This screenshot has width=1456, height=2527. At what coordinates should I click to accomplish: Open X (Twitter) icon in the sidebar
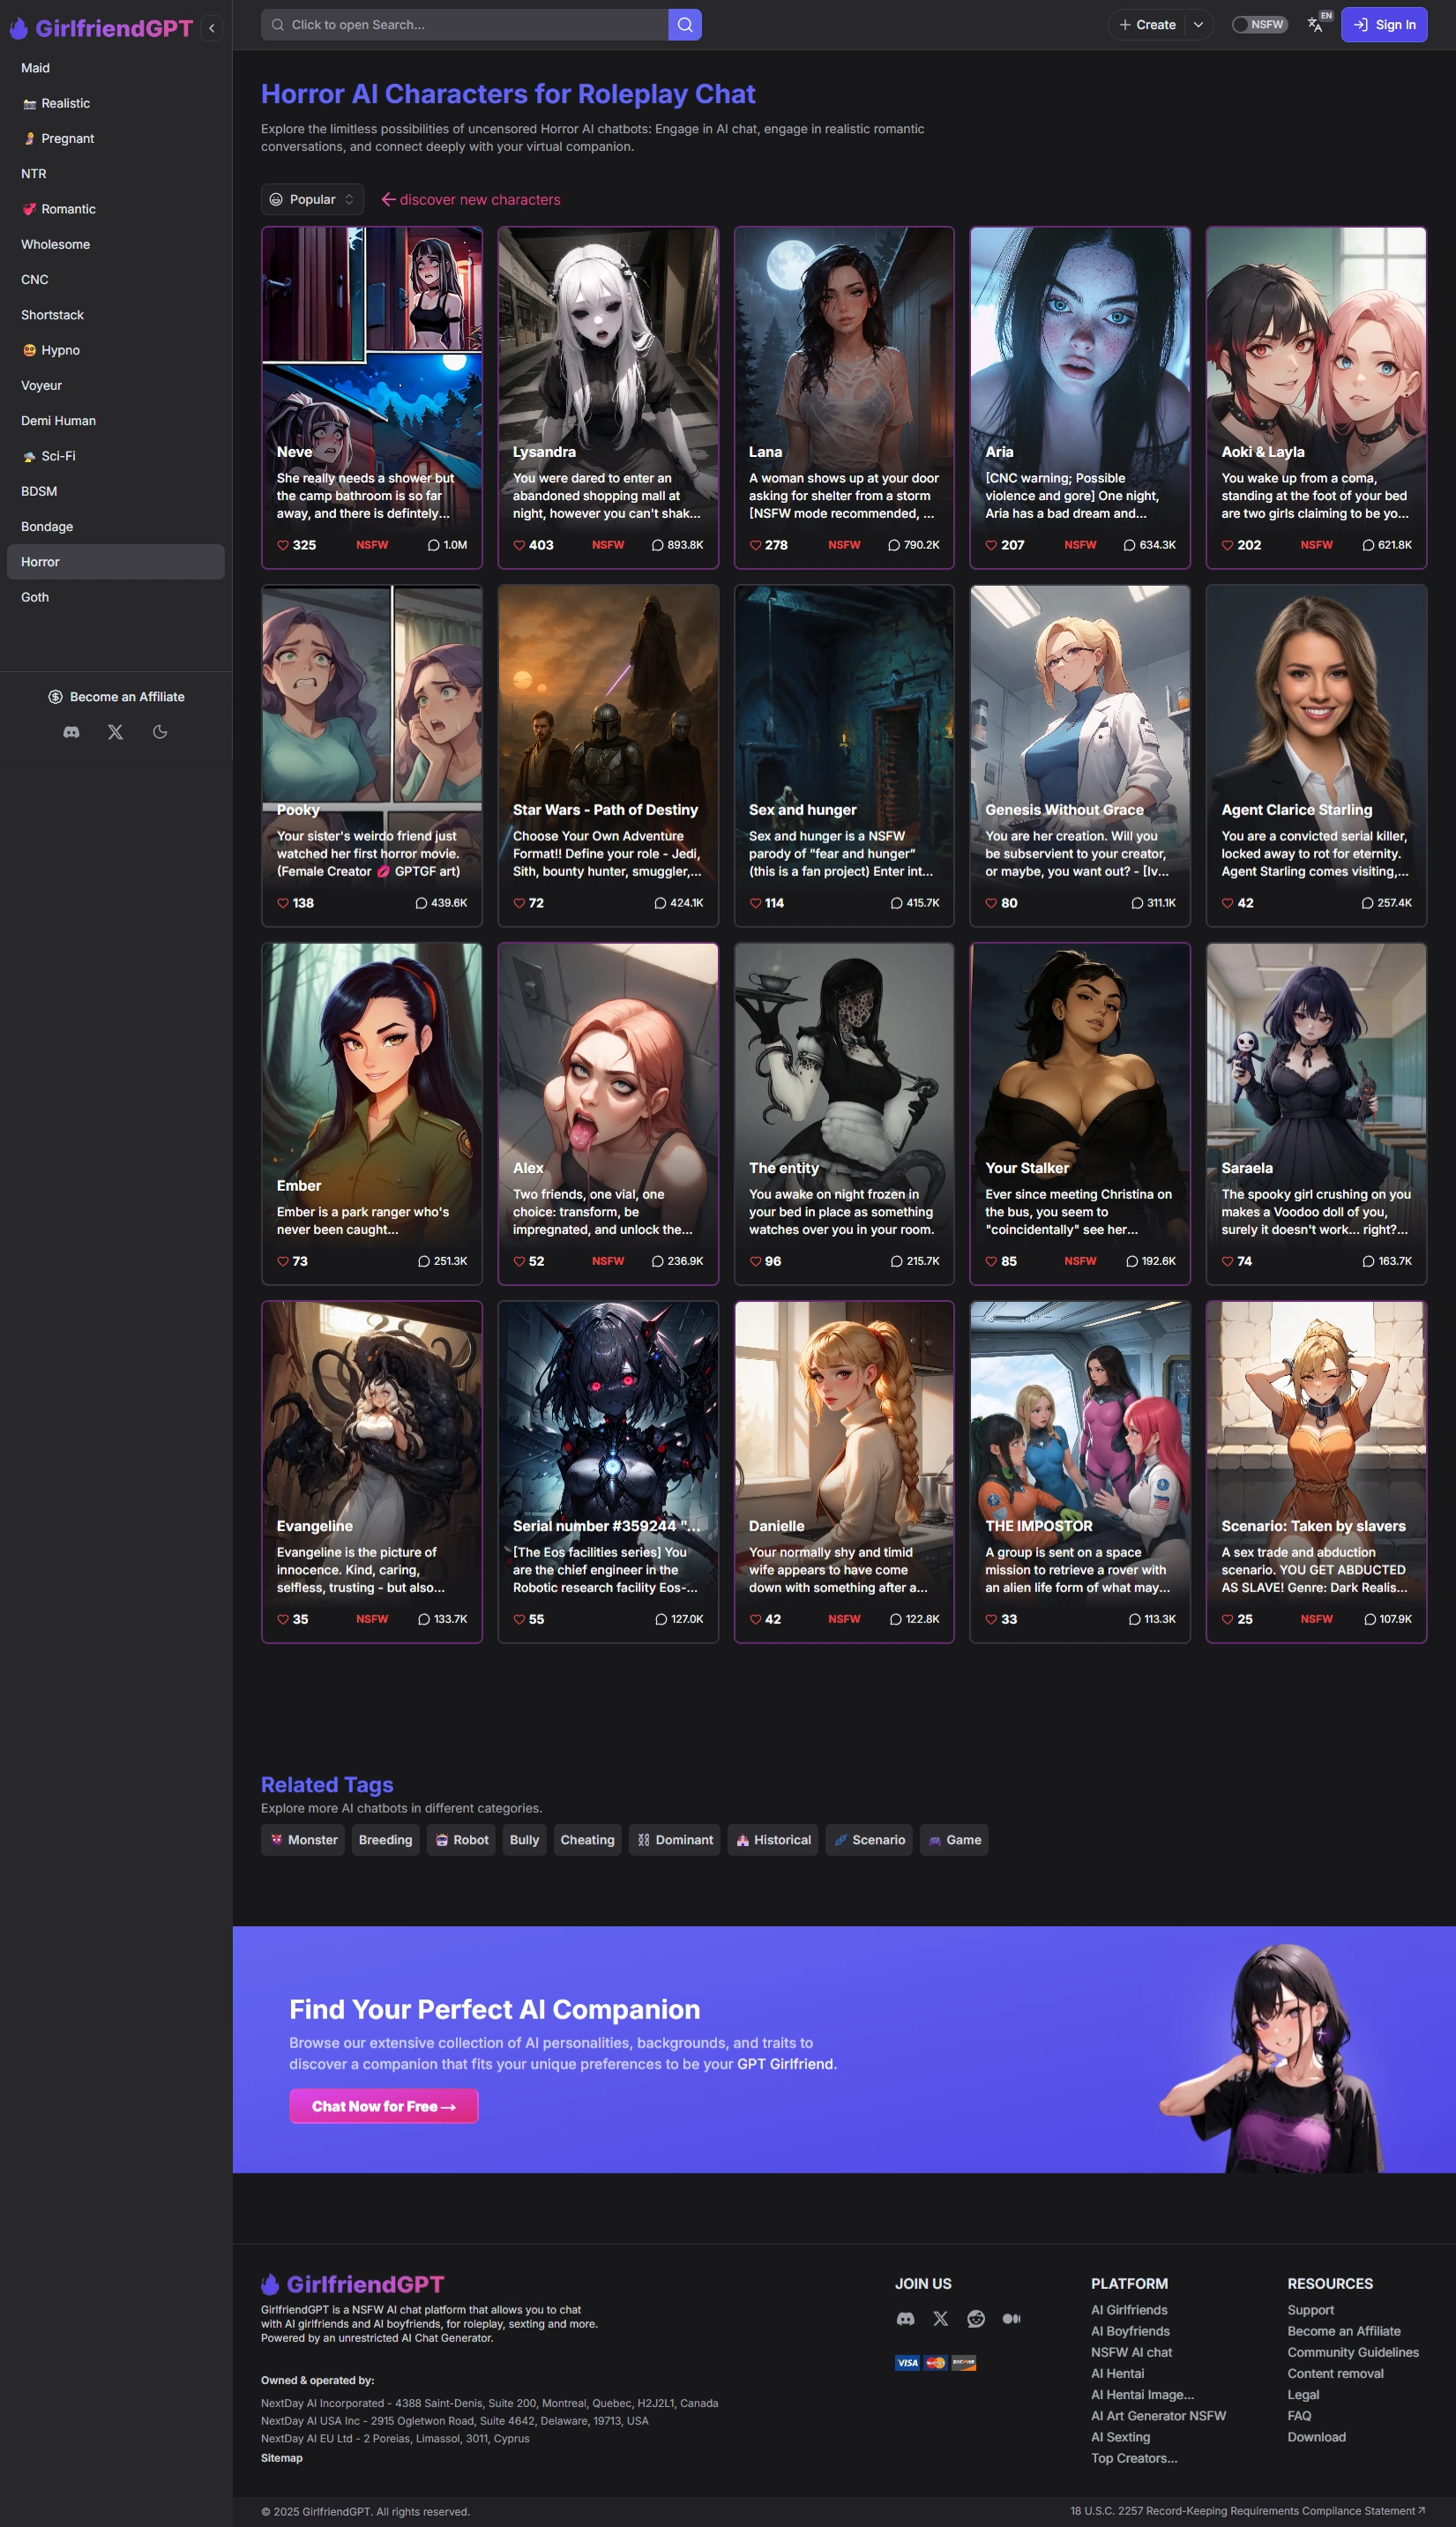tap(115, 732)
